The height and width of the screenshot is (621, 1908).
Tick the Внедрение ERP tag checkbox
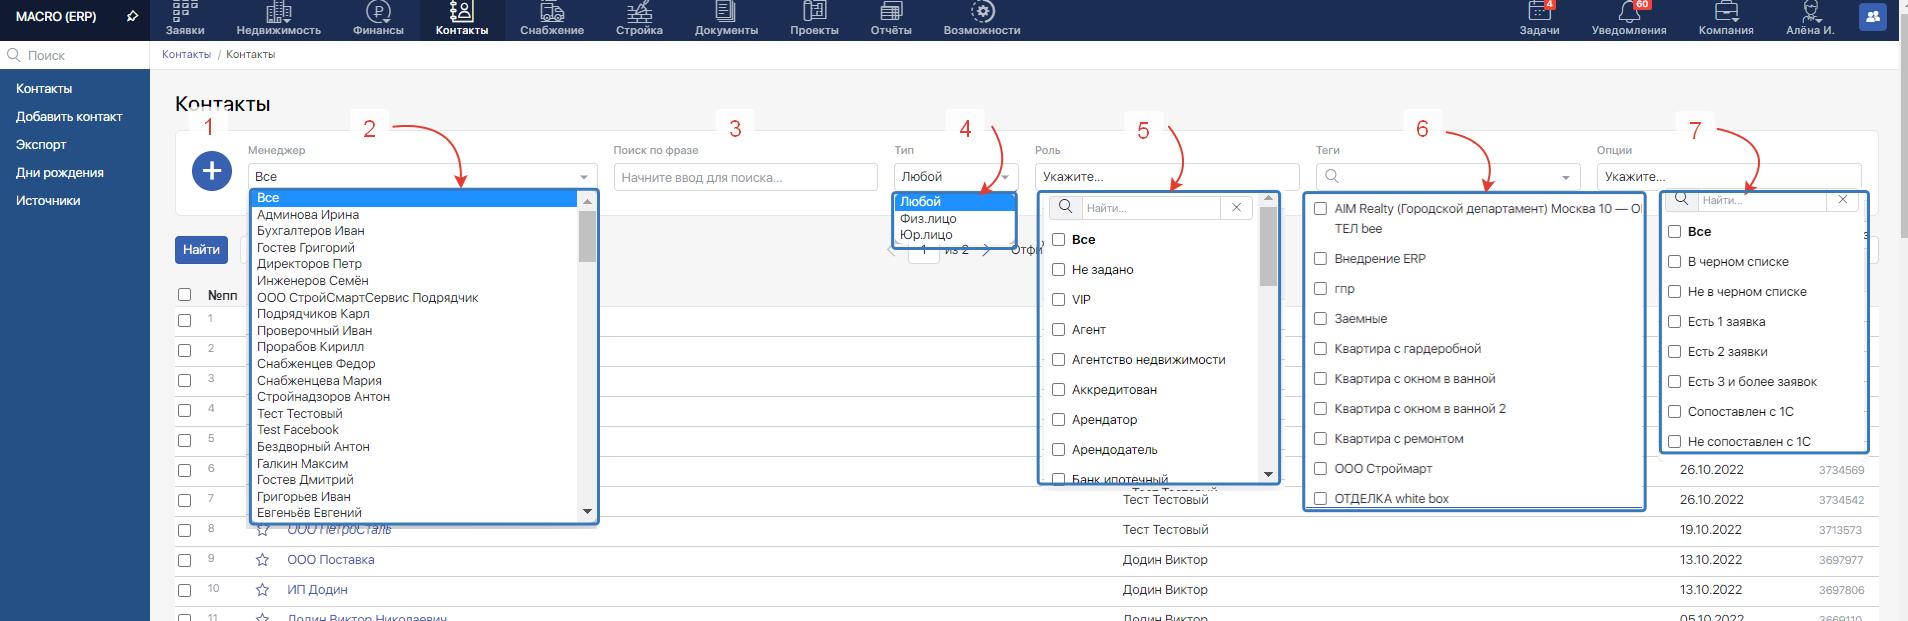(x=1320, y=258)
